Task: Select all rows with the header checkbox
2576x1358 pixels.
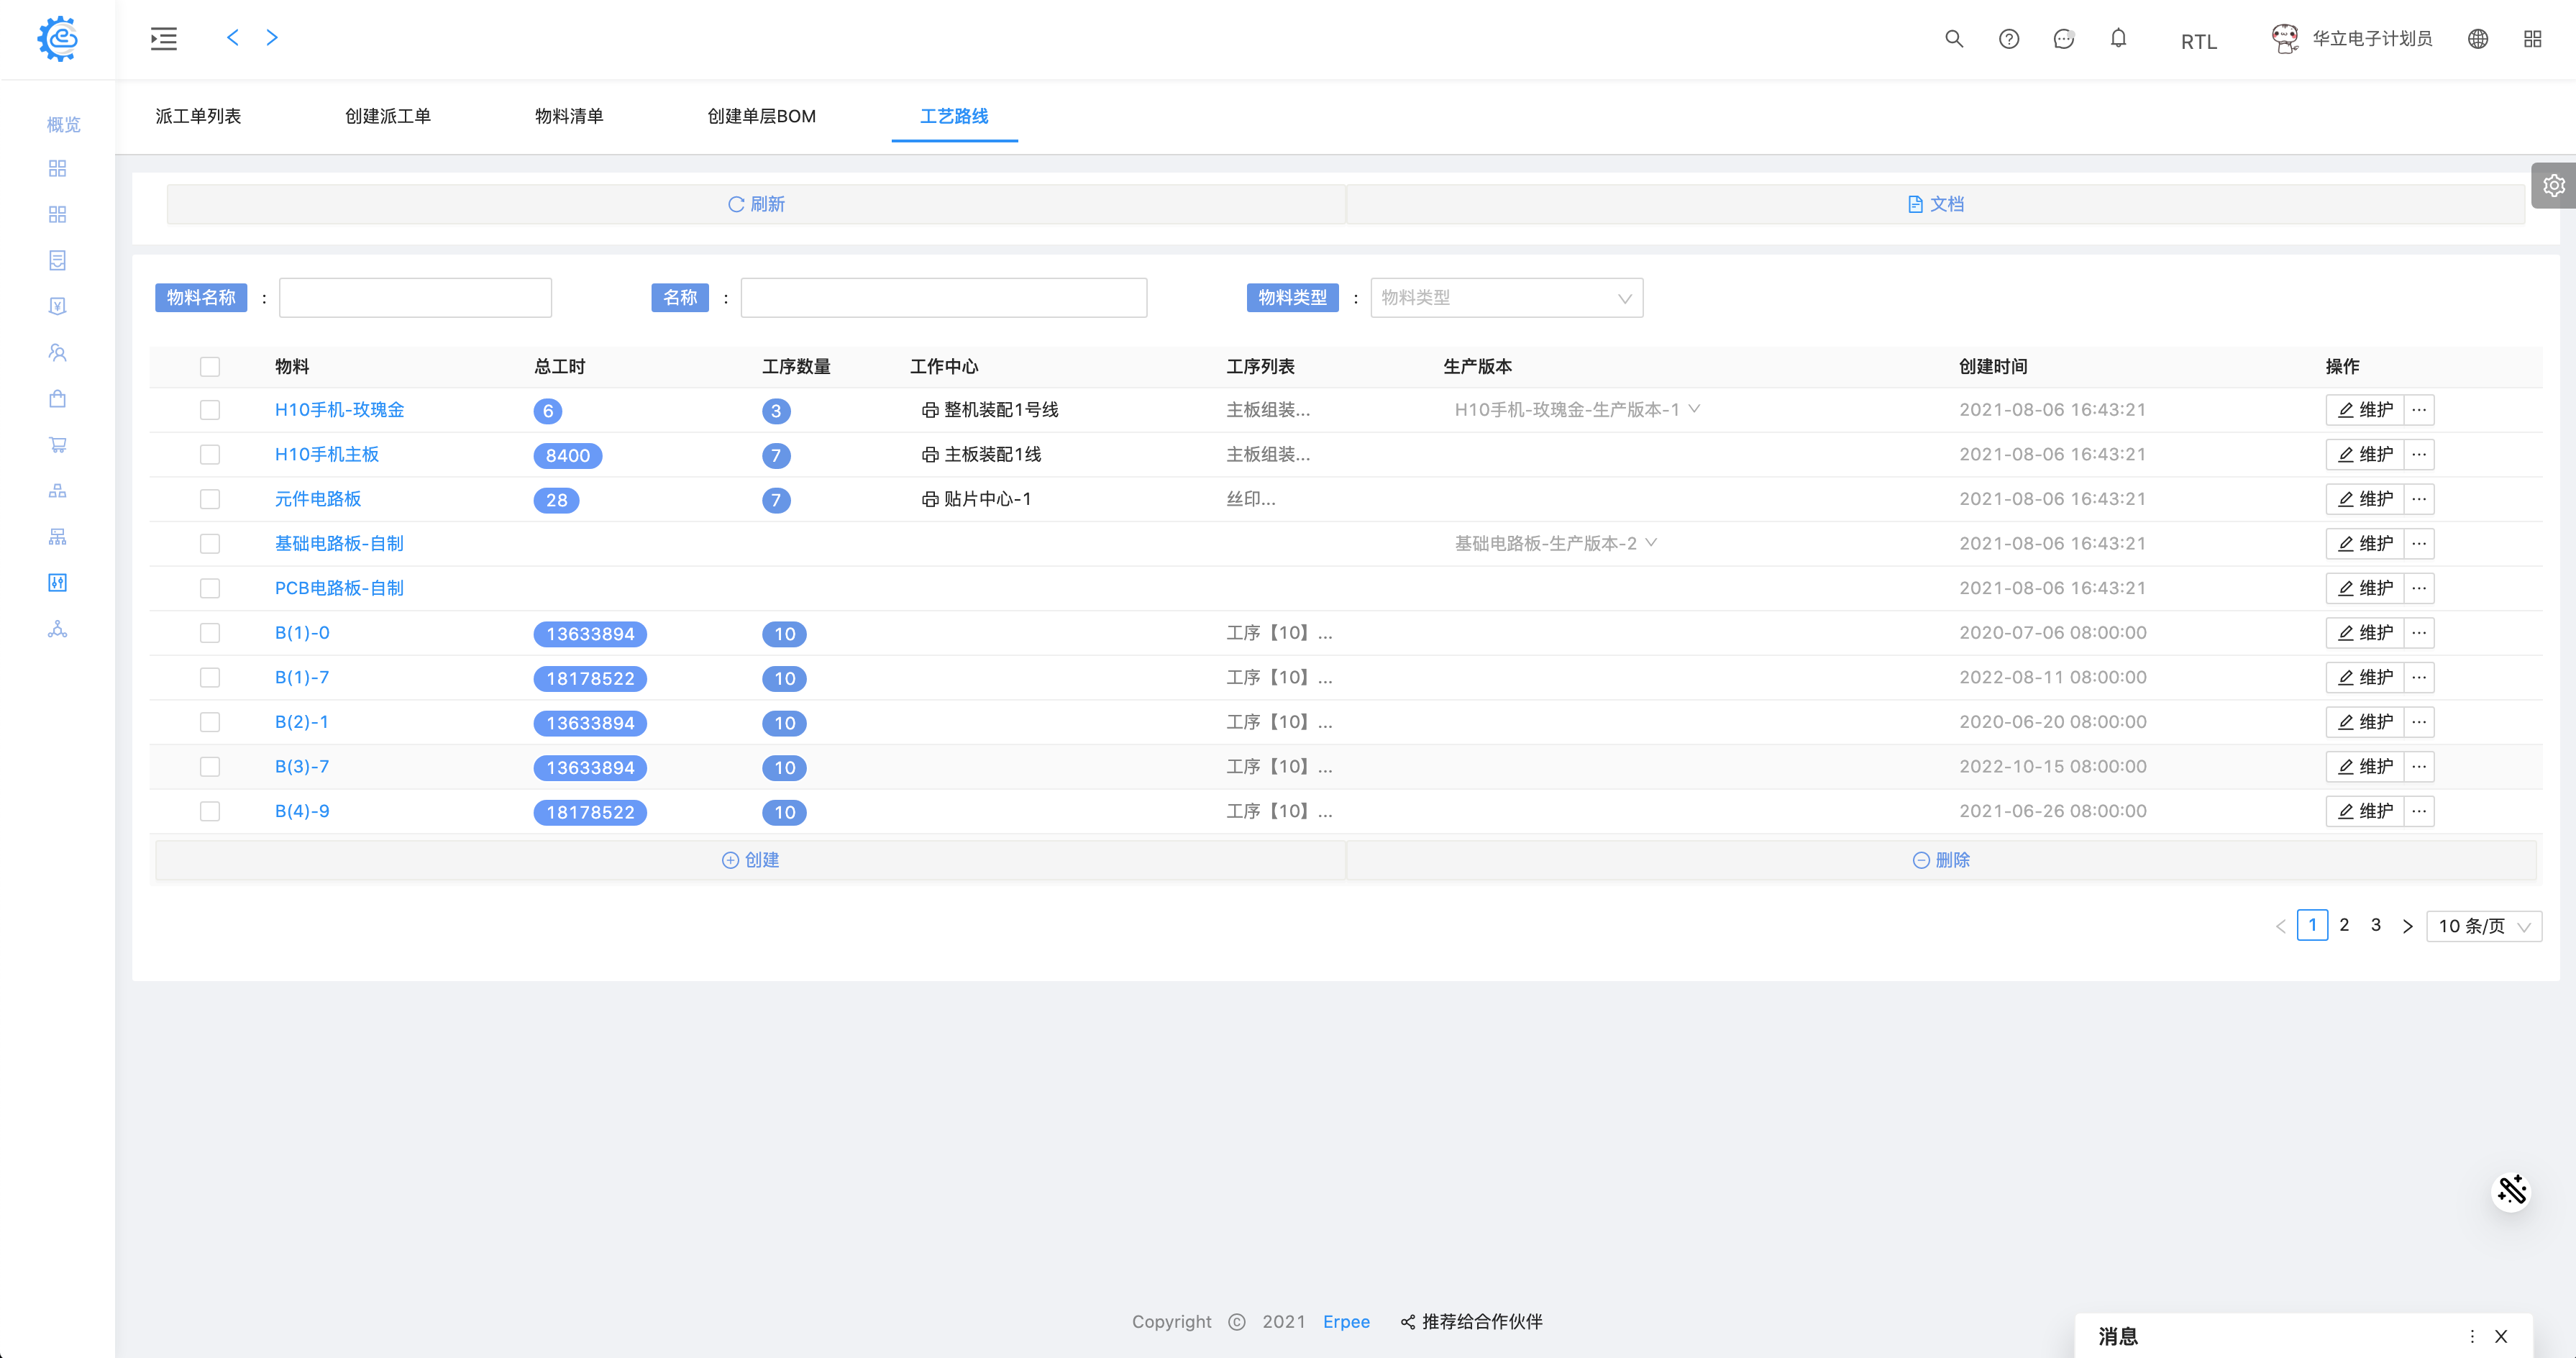Action: [x=209, y=367]
